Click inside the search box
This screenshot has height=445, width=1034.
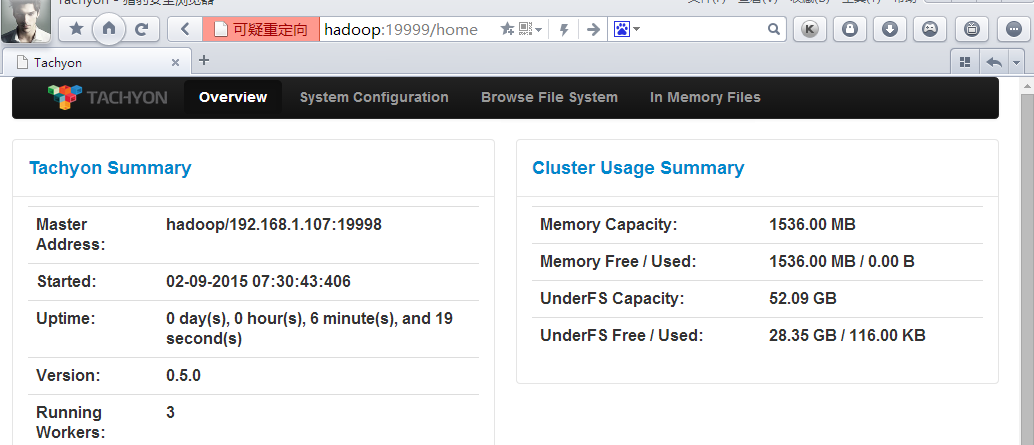coord(703,29)
